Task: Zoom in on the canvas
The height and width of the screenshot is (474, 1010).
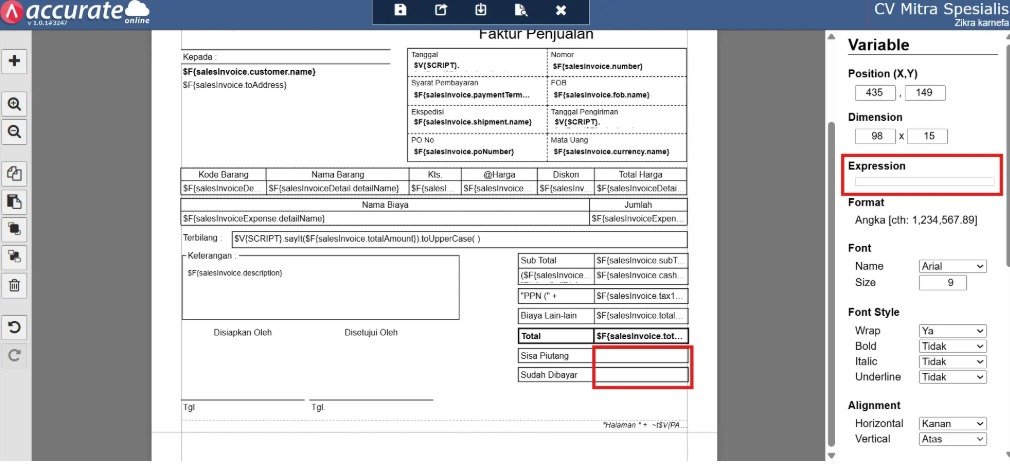Action: click(x=14, y=104)
